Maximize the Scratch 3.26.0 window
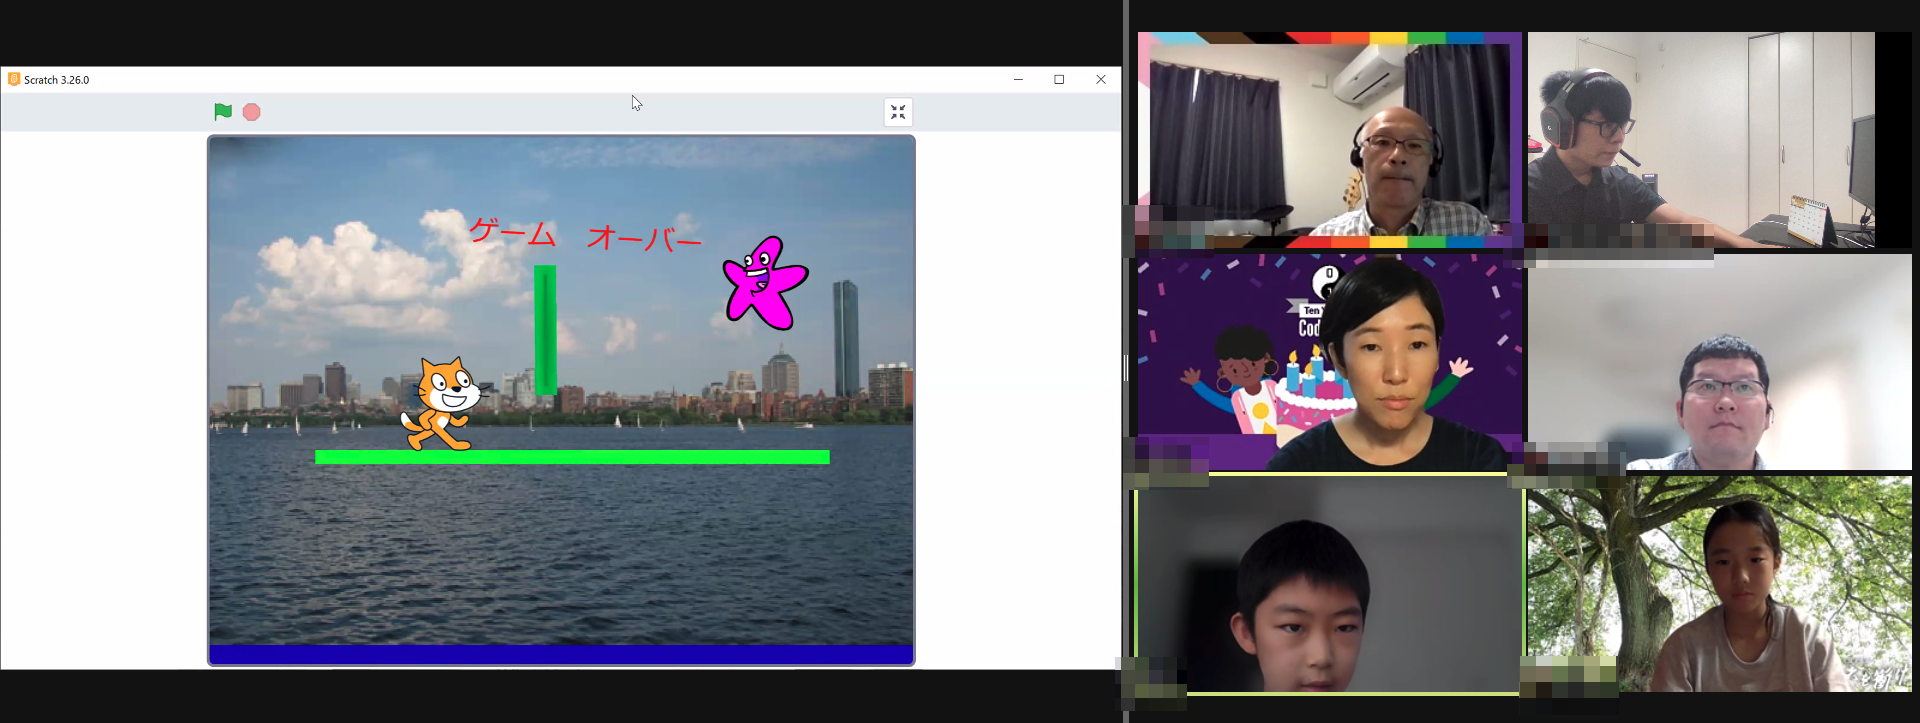The width and height of the screenshot is (1920, 723). [x=1059, y=79]
